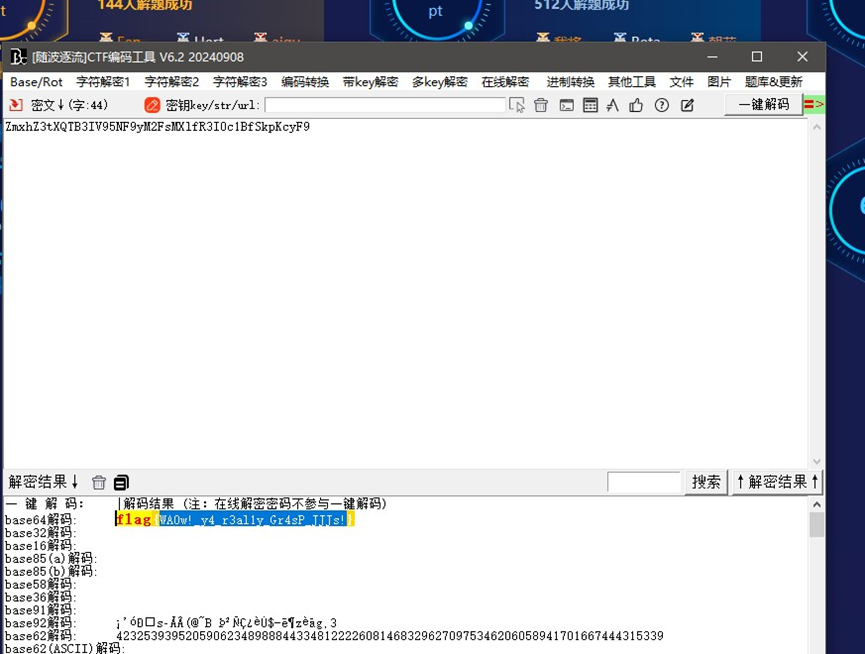Screen dimensions: 865x654
Task: Click the edit notes pencil icon
Action: coord(687,105)
